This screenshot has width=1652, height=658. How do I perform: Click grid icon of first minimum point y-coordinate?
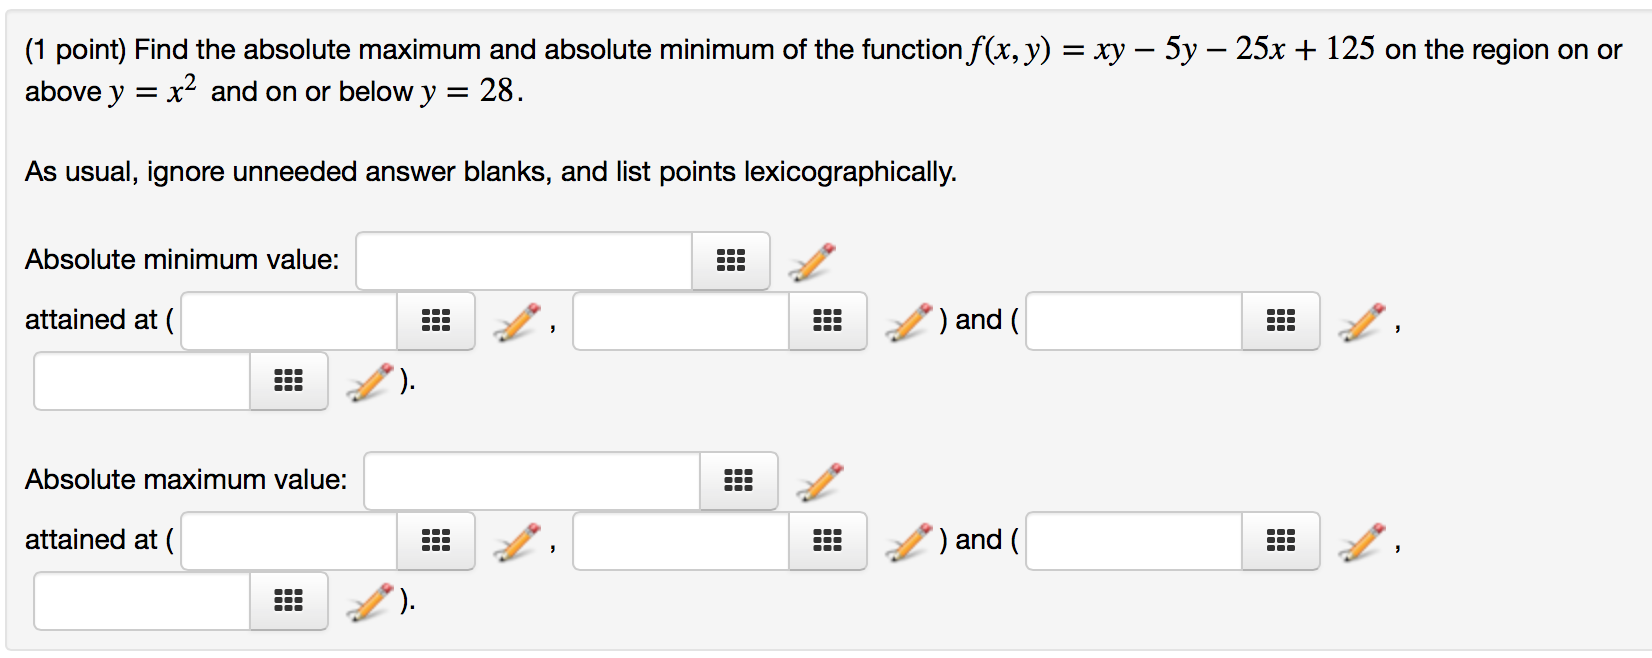828,321
